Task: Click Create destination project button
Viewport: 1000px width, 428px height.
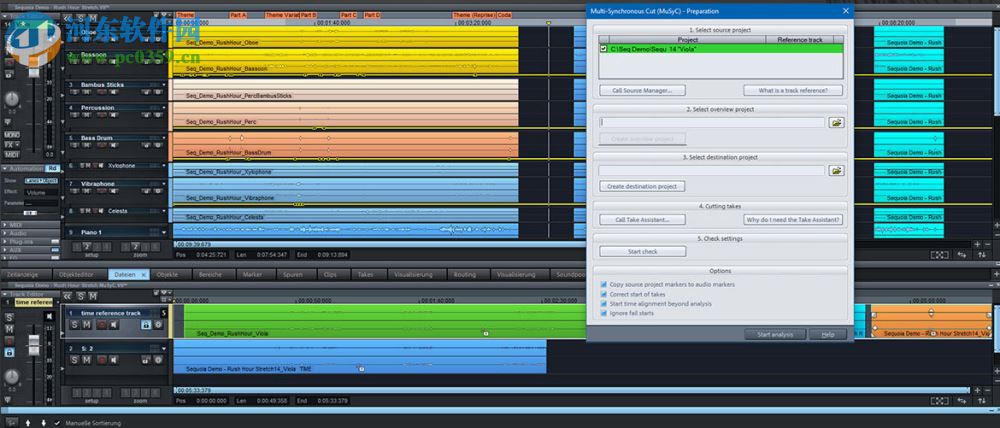Action: [643, 186]
